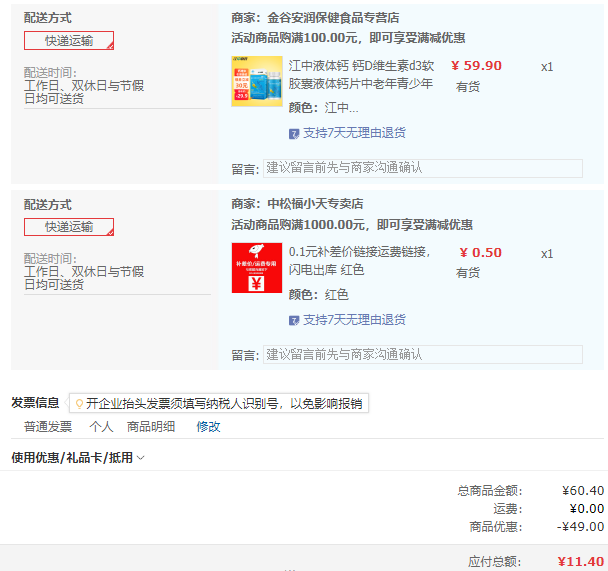Screen dimensions: 608x571
Task: Click 颜色: 江中... attribute text
Action: coord(324,108)
